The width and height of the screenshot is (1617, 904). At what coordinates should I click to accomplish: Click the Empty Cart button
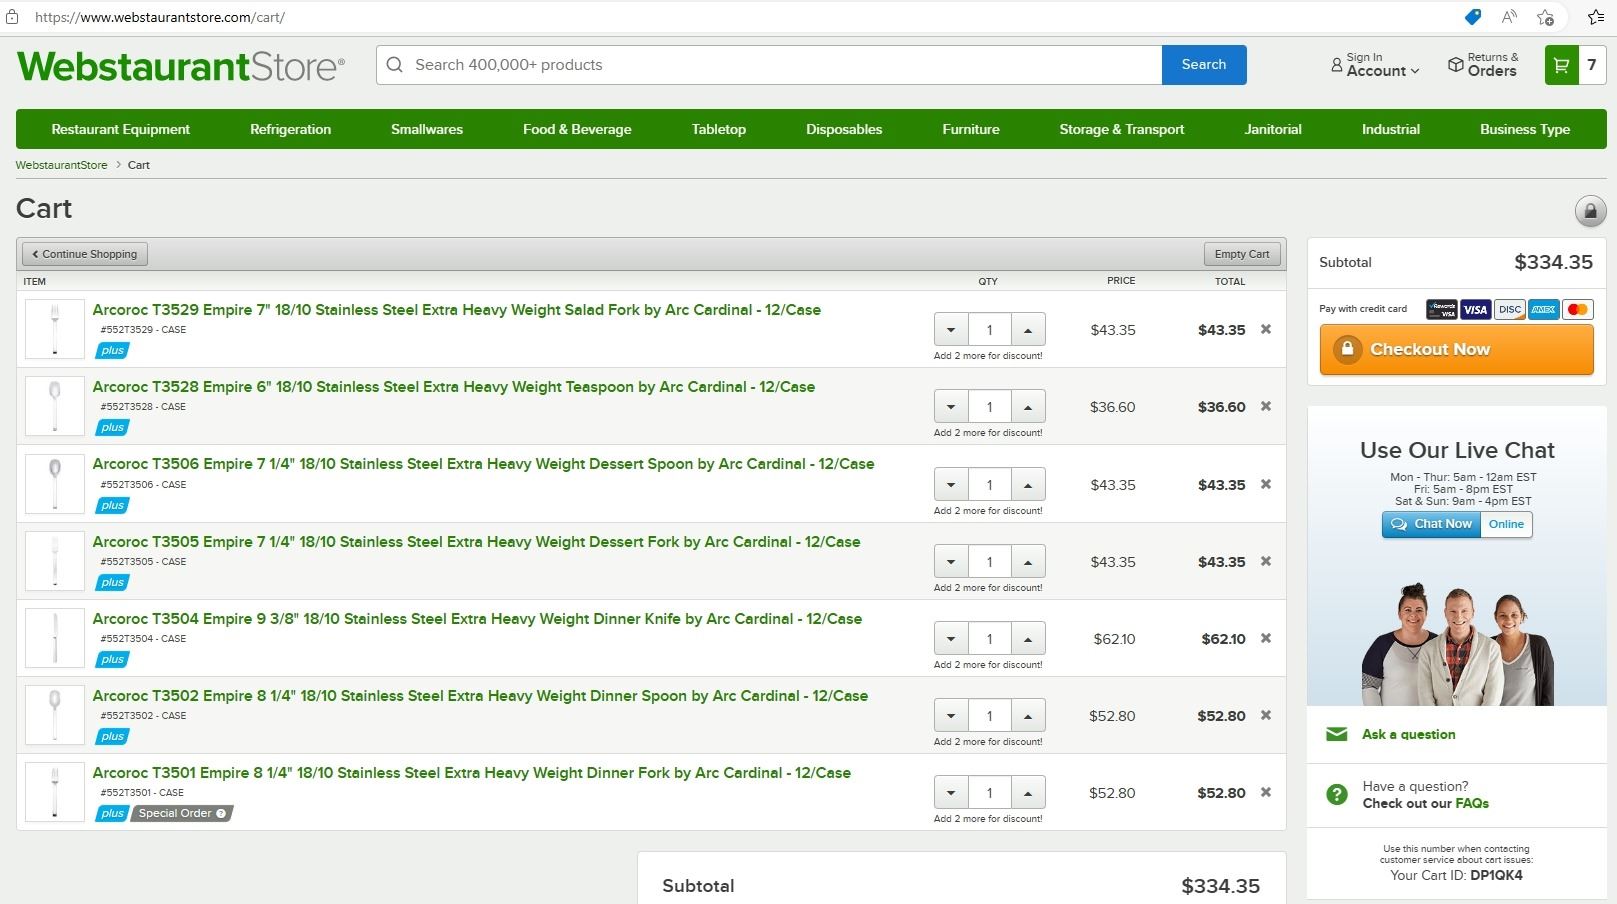pyautogui.click(x=1241, y=254)
